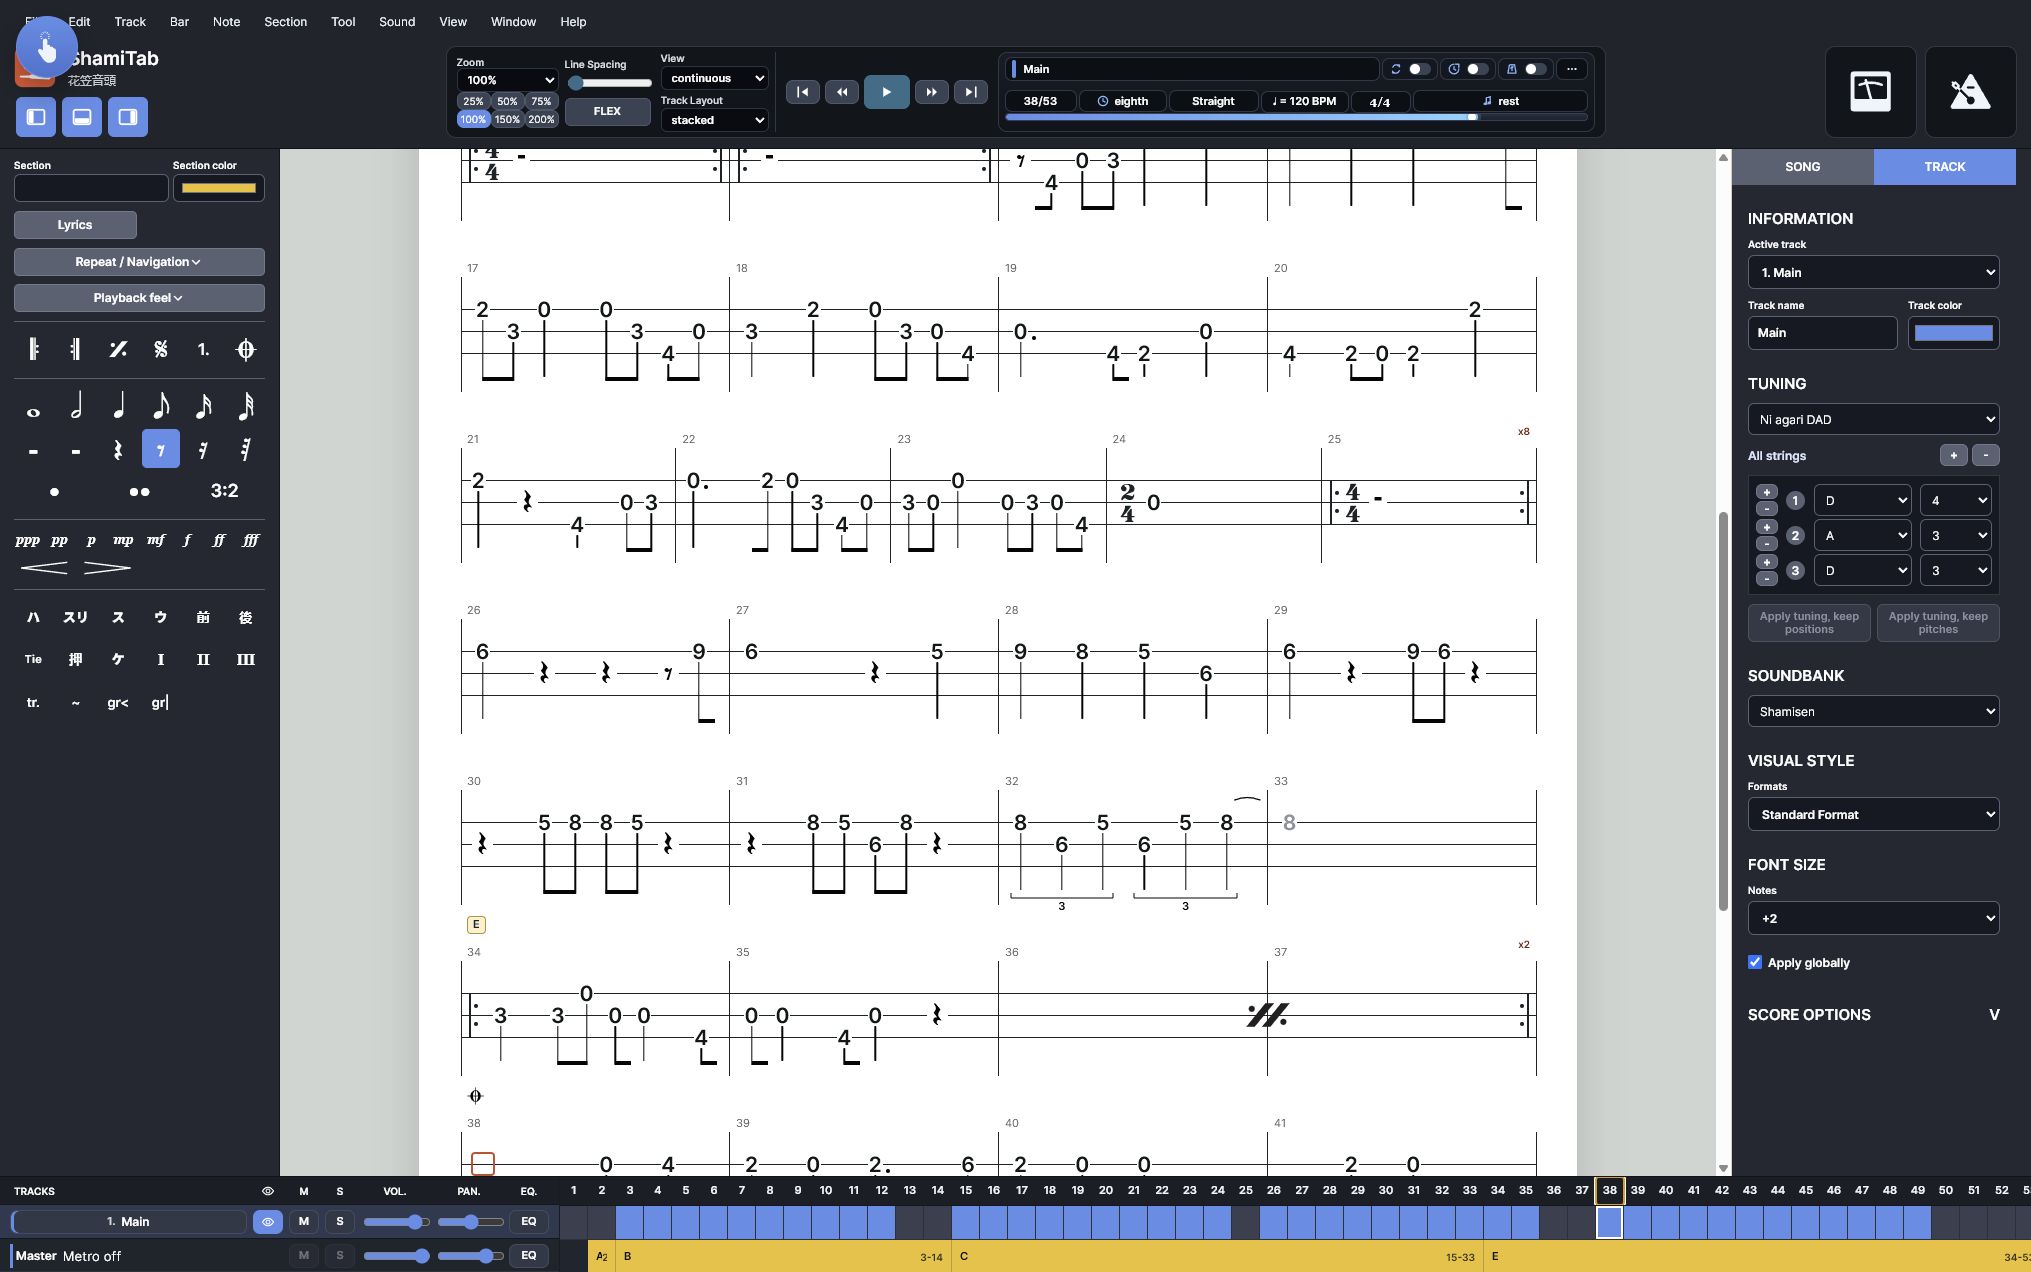
Task: Select half note duration
Action: coord(76,407)
